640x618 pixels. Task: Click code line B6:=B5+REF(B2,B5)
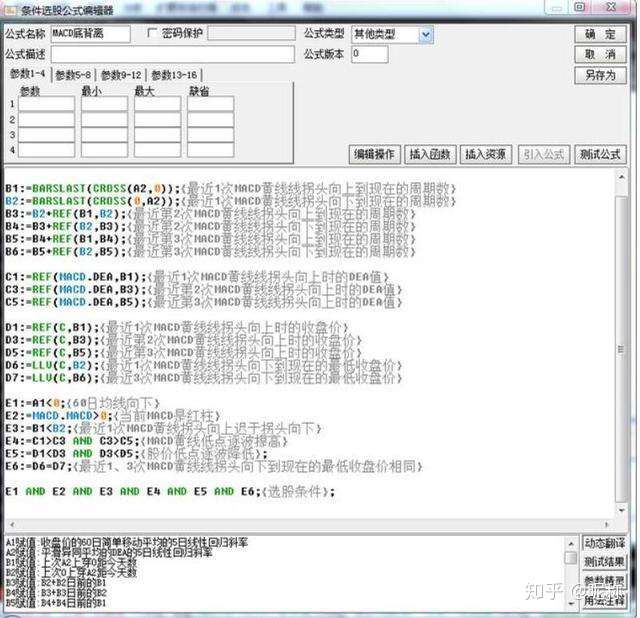click(211, 252)
